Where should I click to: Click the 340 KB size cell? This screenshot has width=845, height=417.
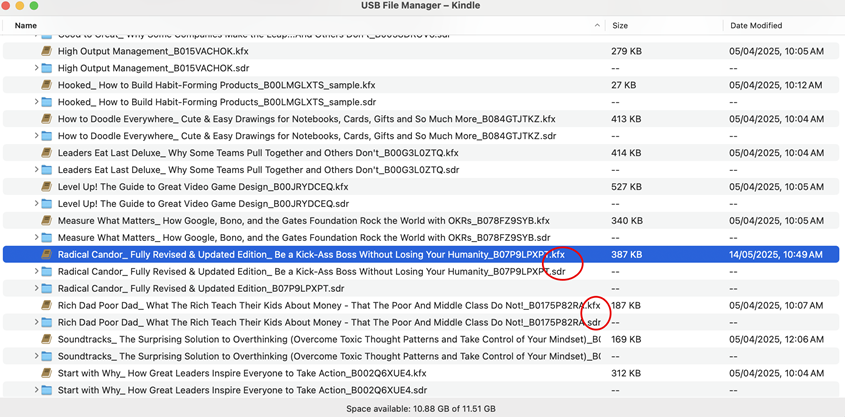[626, 221]
